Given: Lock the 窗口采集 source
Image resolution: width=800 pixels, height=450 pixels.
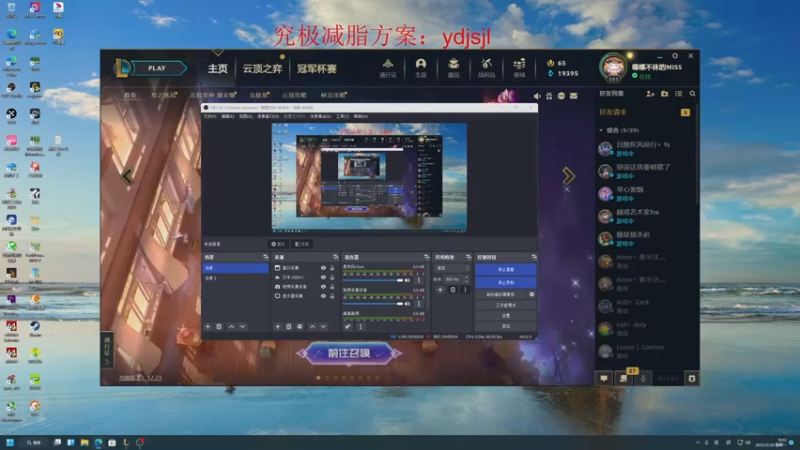Looking at the screenshot, I should tap(332, 268).
